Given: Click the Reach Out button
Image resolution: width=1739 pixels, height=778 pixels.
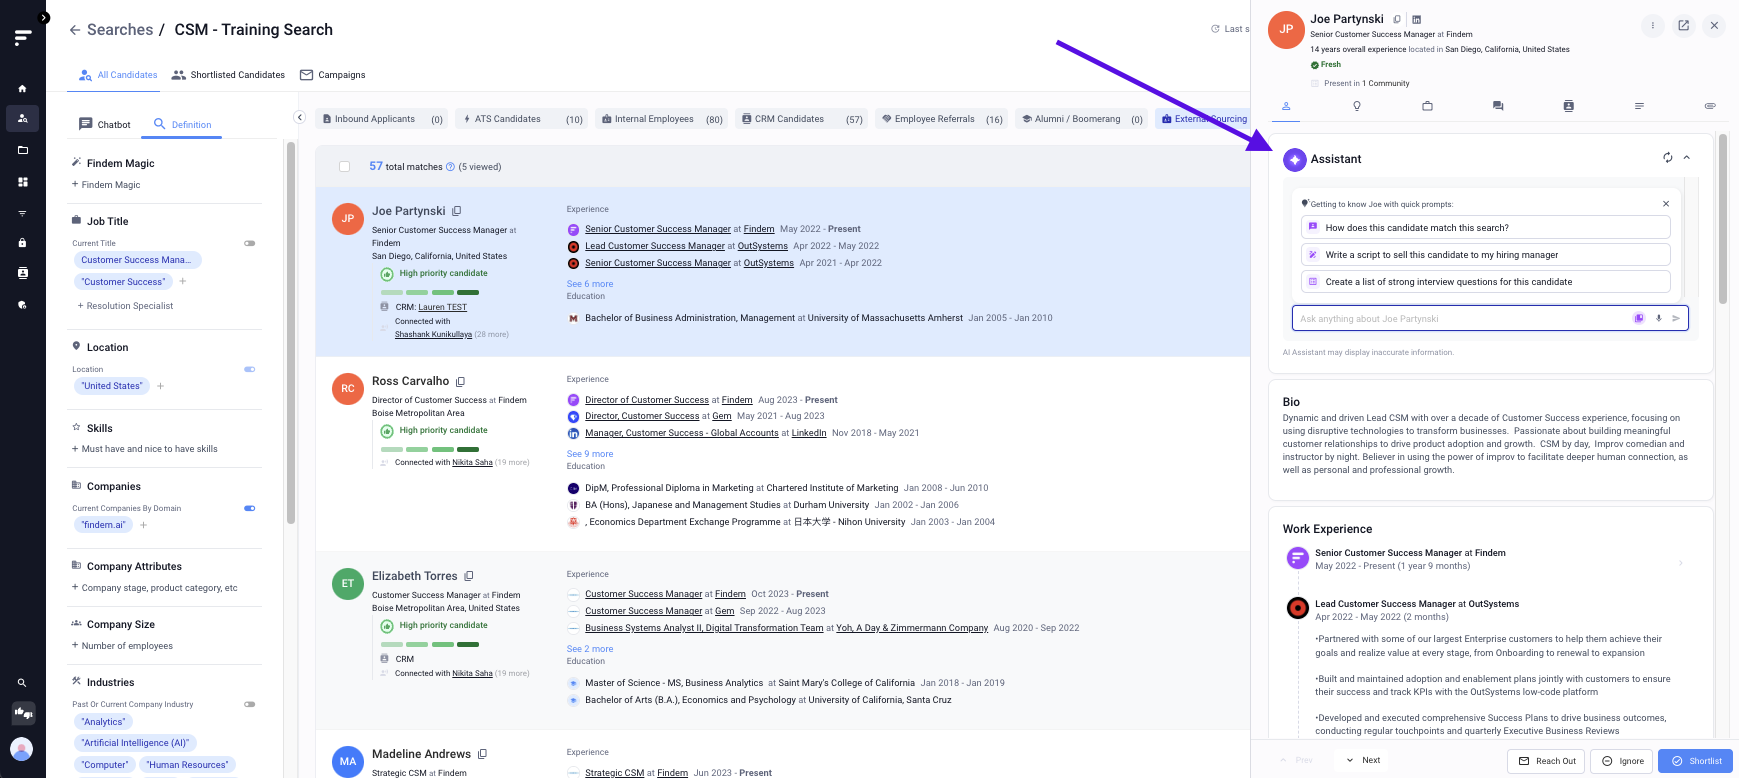Looking at the screenshot, I should point(1547,761).
